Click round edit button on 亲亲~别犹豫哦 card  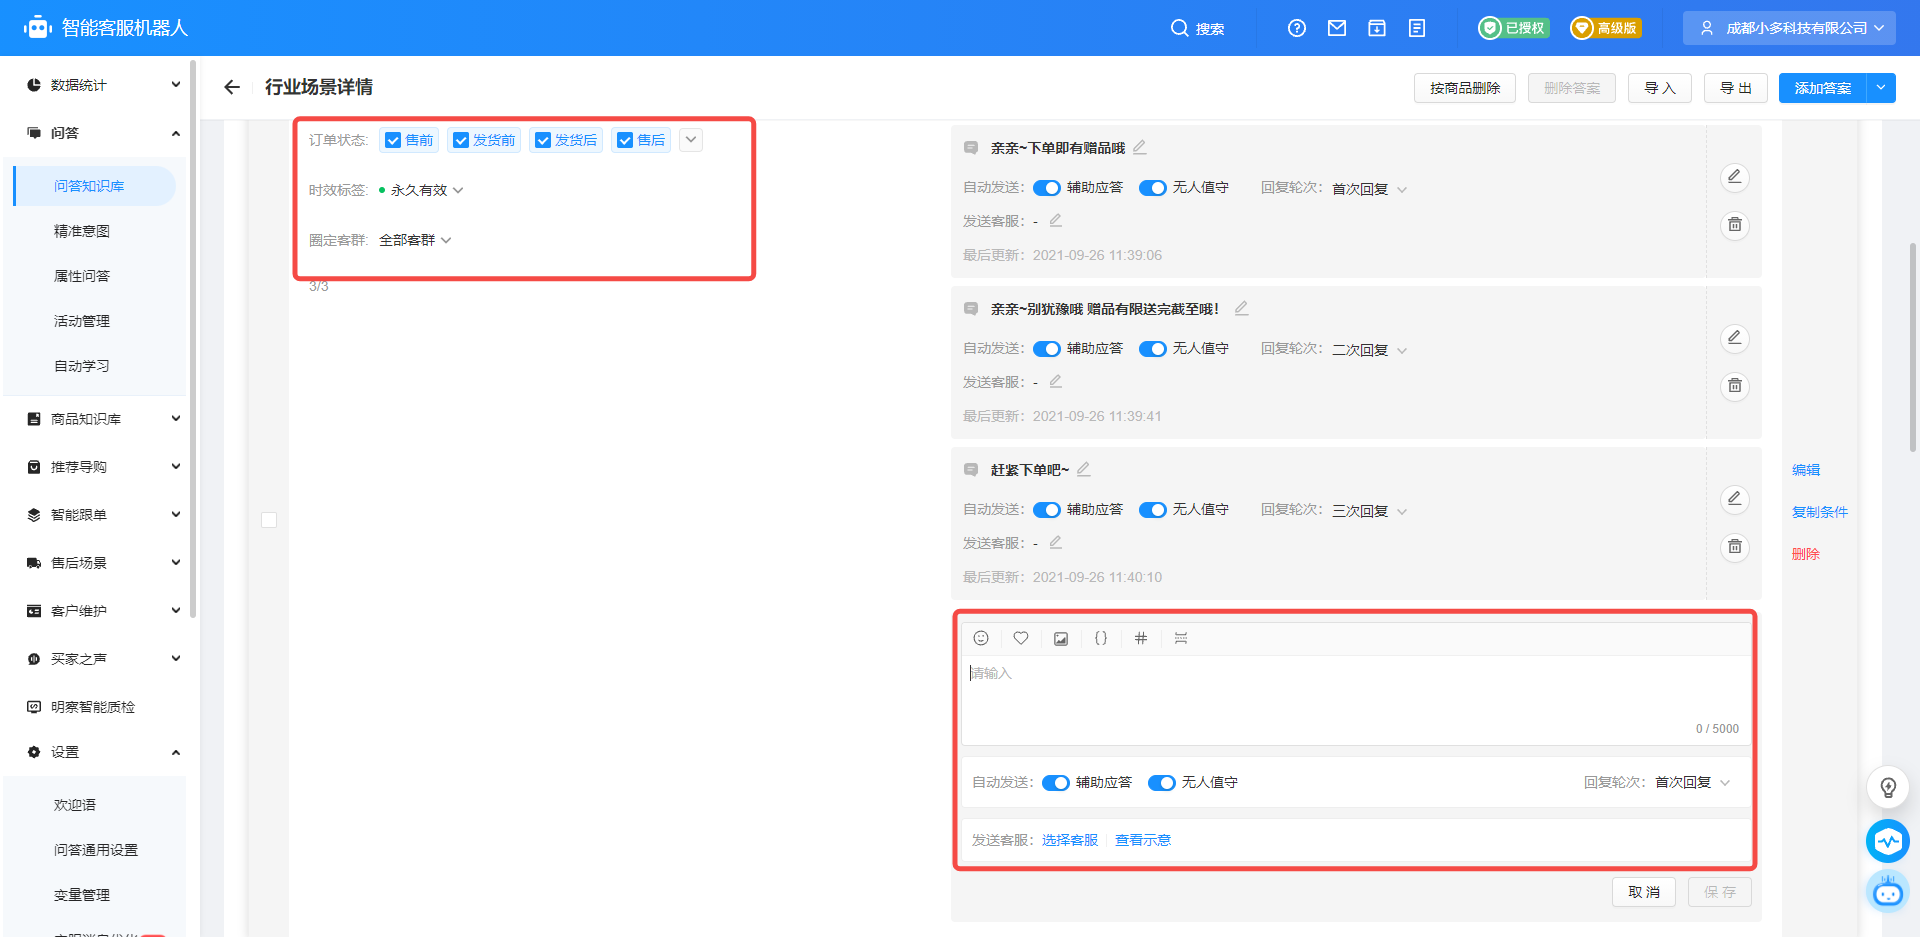[x=1735, y=338]
